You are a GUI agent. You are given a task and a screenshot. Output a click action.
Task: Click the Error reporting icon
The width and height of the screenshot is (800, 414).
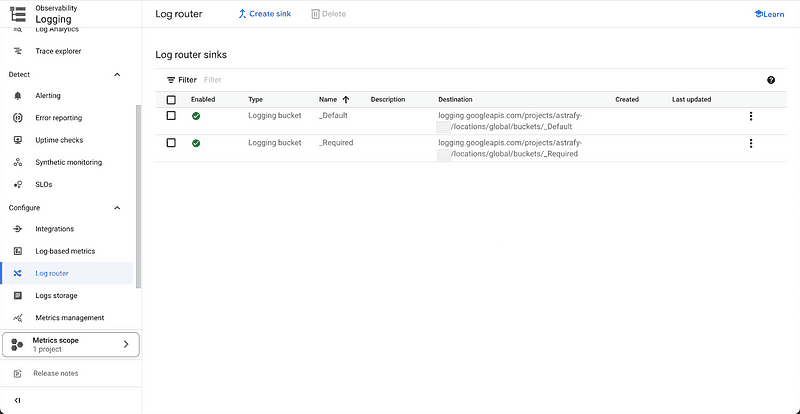click(x=18, y=118)
